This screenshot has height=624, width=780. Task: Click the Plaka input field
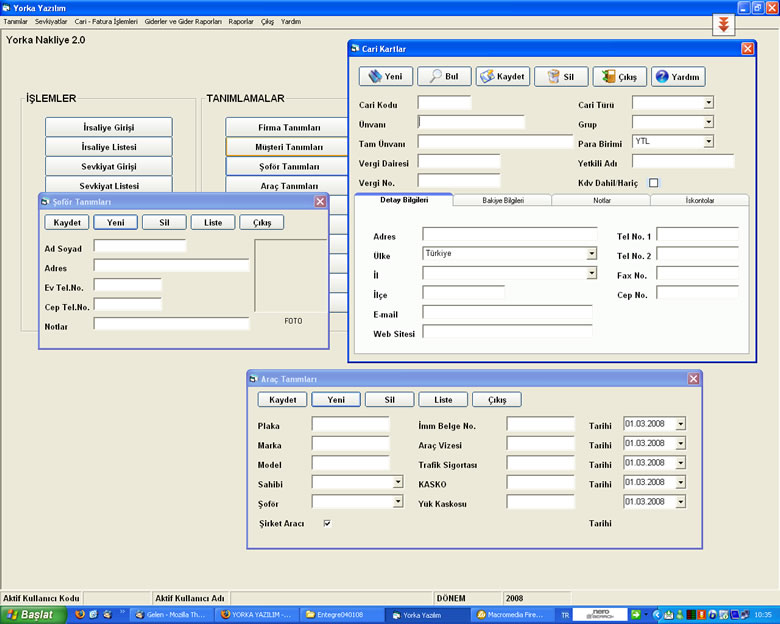click(350, 424)
